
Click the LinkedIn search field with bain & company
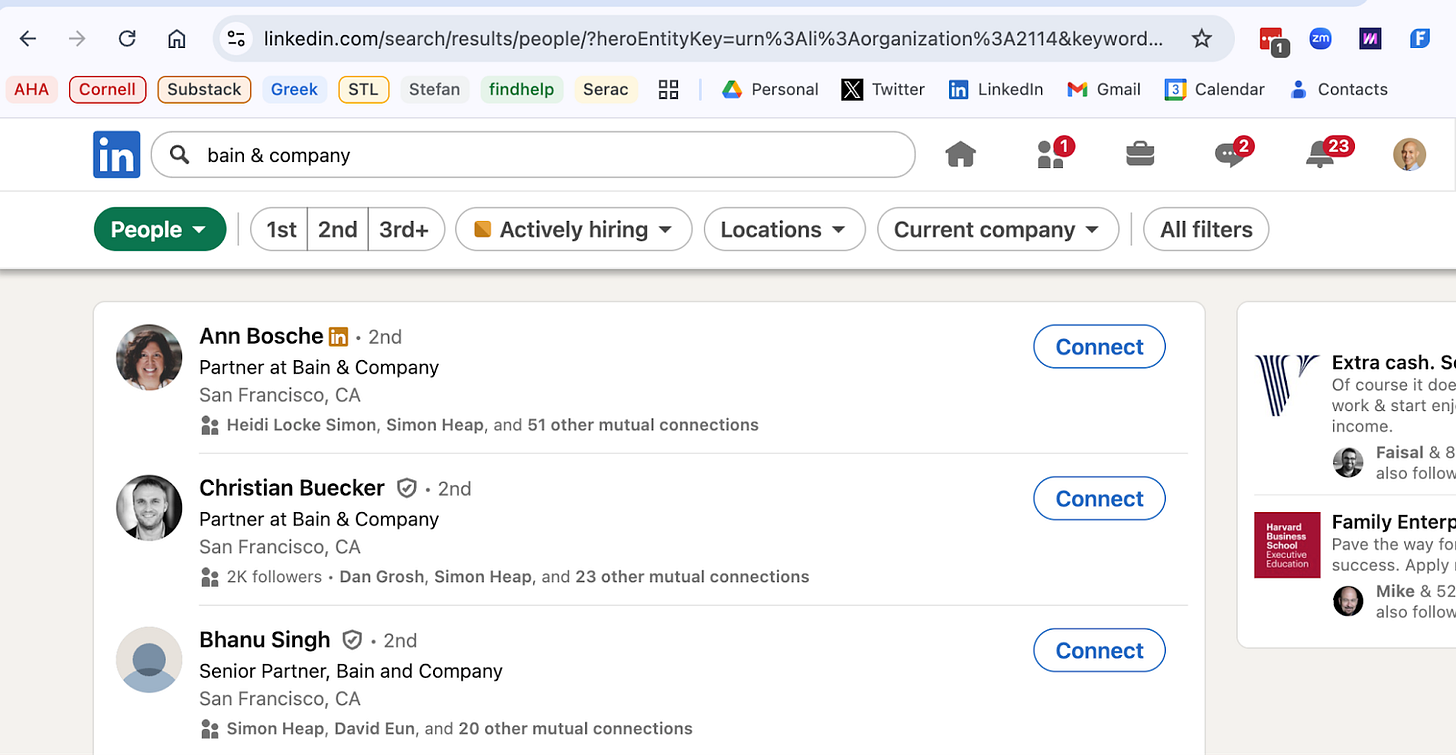[x=533, y=155]
